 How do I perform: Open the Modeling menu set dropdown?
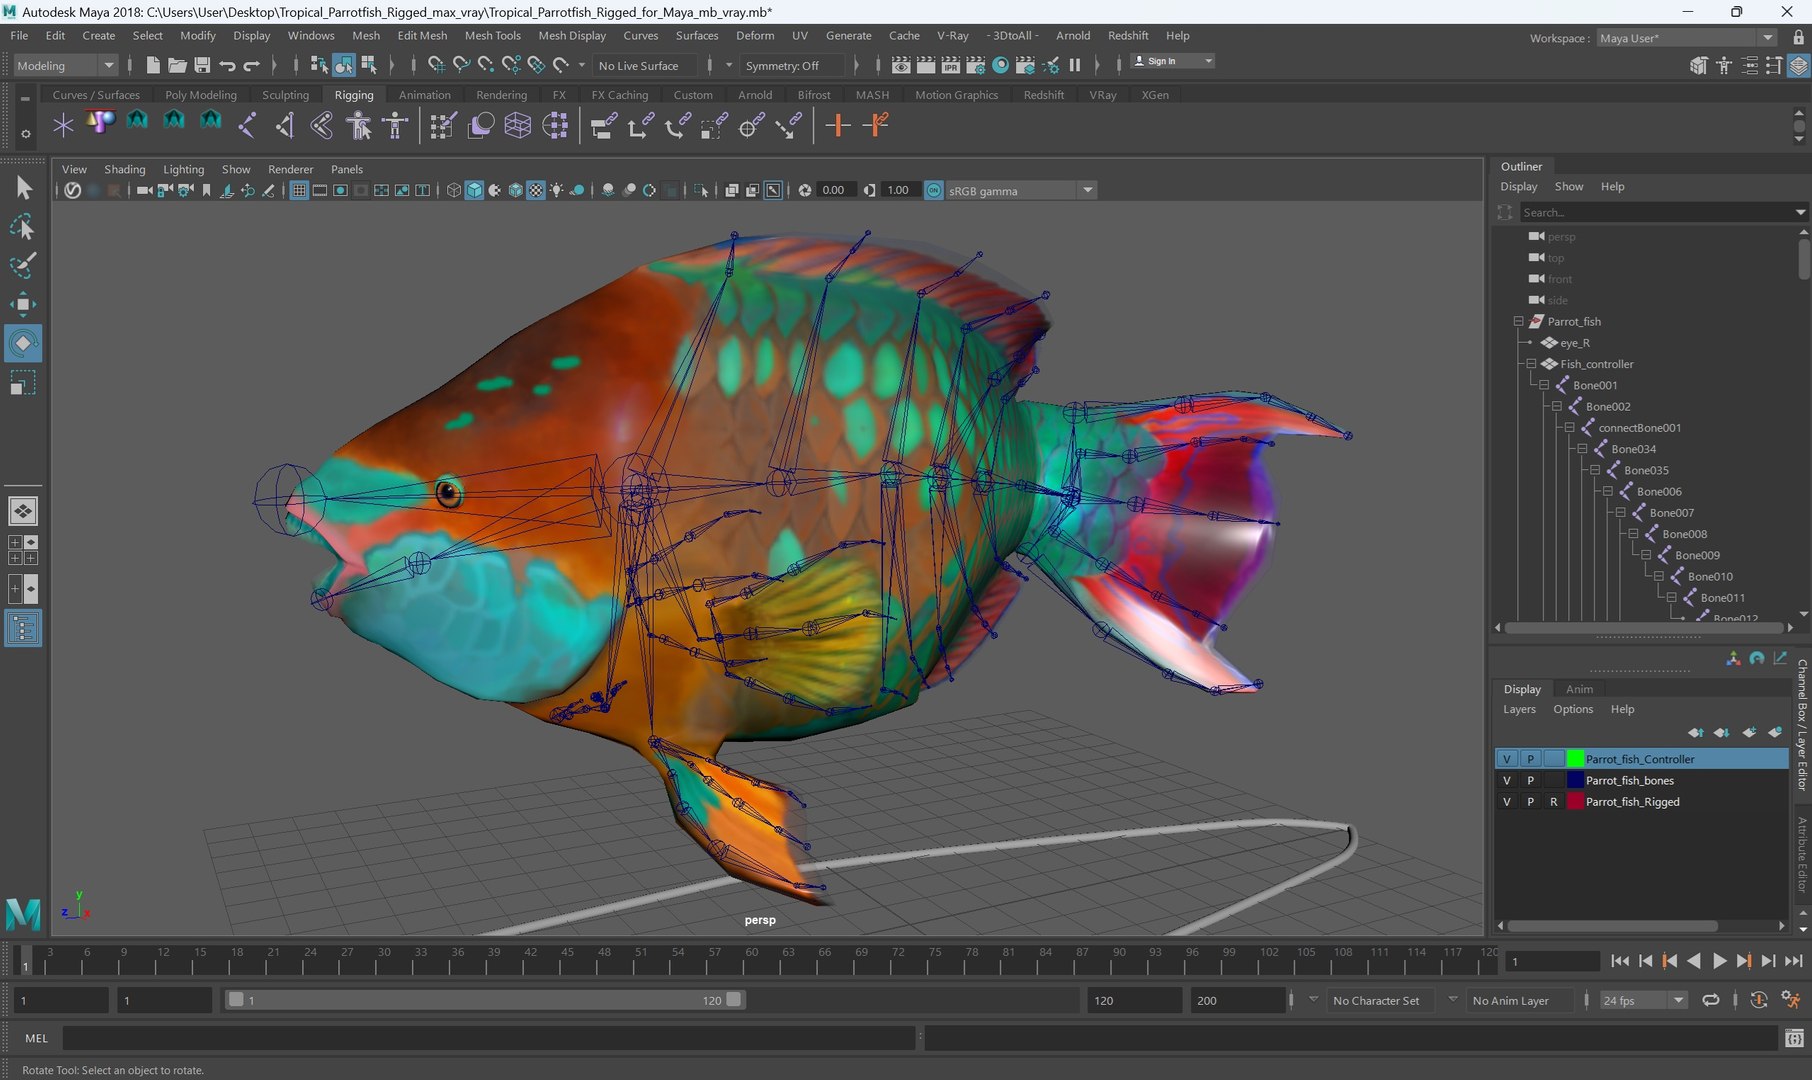tap(66, 65)
